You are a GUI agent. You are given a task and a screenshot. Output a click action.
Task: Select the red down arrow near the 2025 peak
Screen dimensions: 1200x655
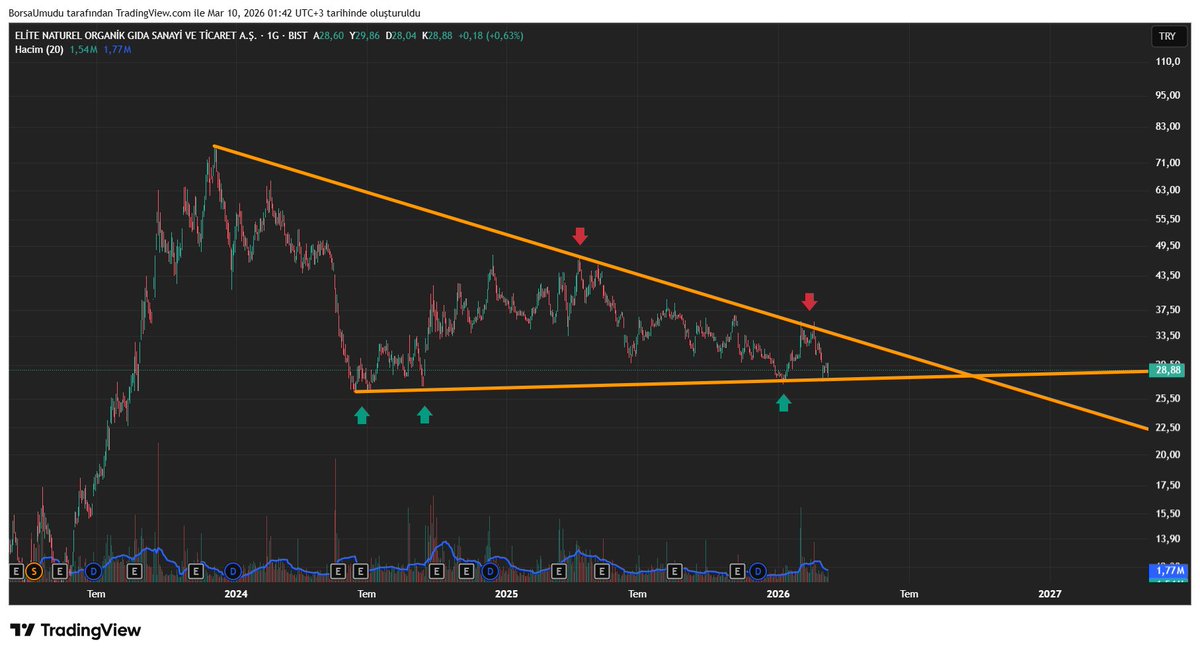pyautogui.click(x=580, y=236)
